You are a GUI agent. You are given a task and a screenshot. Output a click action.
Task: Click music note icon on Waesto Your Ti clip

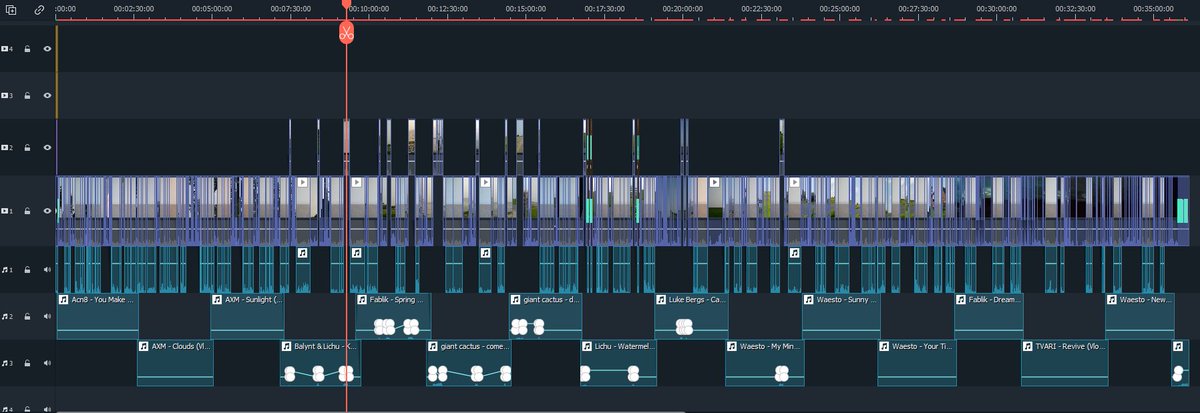click(x=884, y=346)
